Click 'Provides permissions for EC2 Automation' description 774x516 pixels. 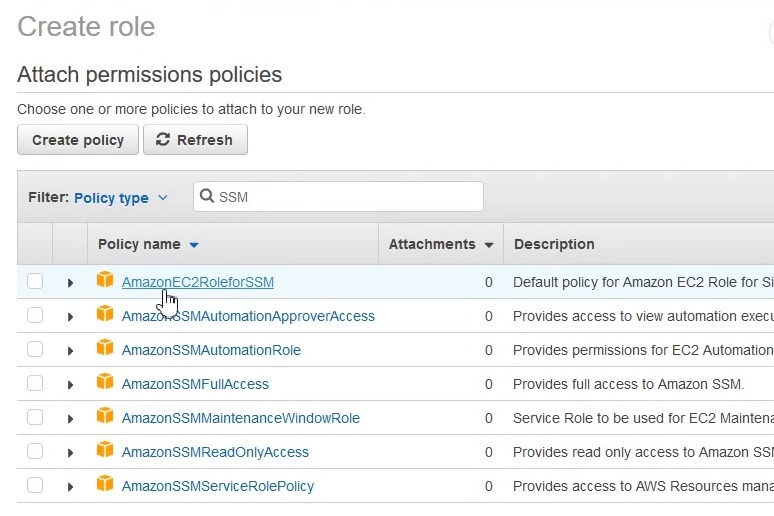(x=643, y=351)
